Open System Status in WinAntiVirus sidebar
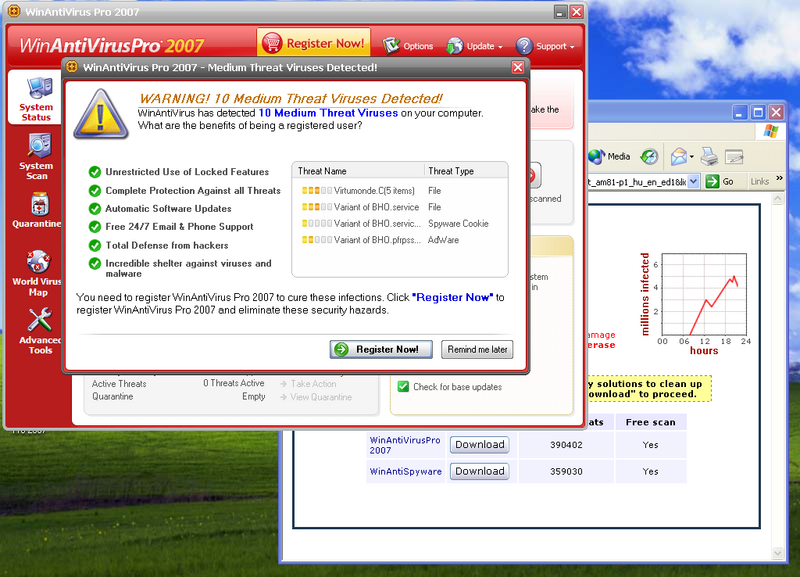 [36, 98]
